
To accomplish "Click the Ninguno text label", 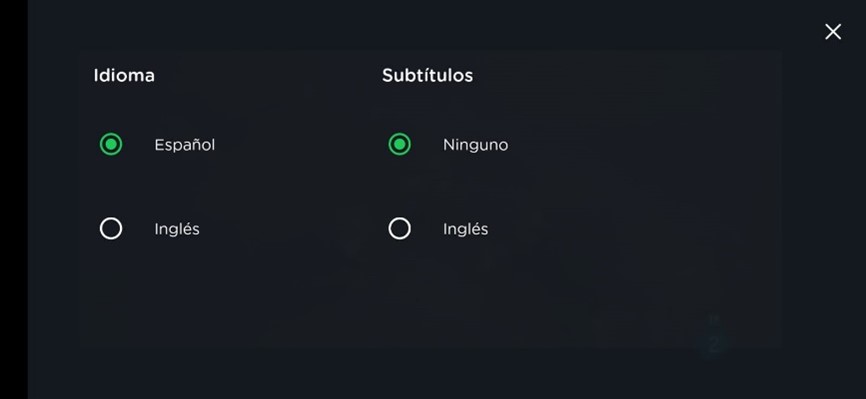I will click(476, 145).
